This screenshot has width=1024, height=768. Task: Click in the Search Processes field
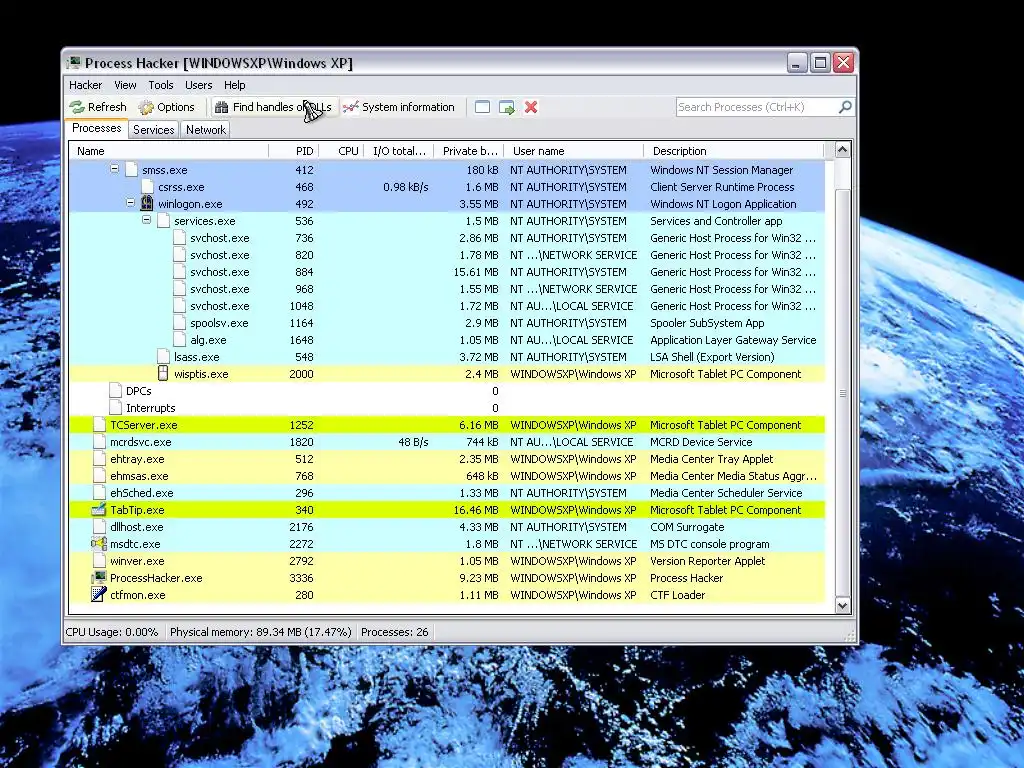click(x=756, y=106)
